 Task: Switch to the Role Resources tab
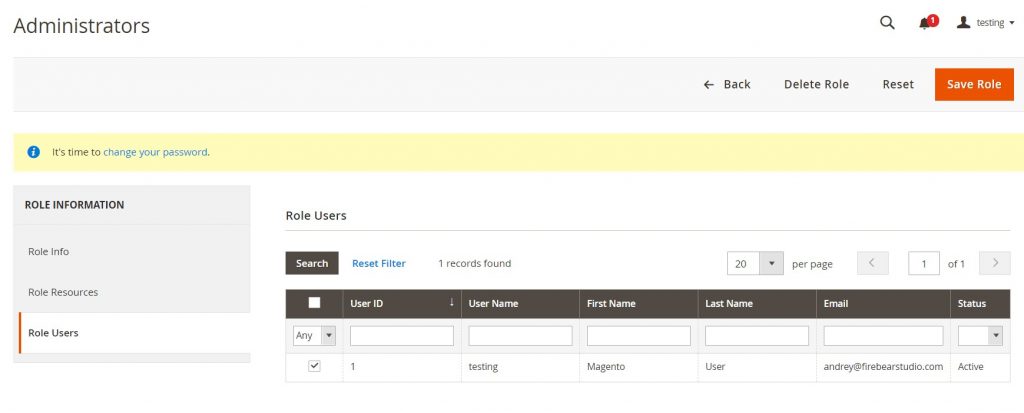[63, 292]
